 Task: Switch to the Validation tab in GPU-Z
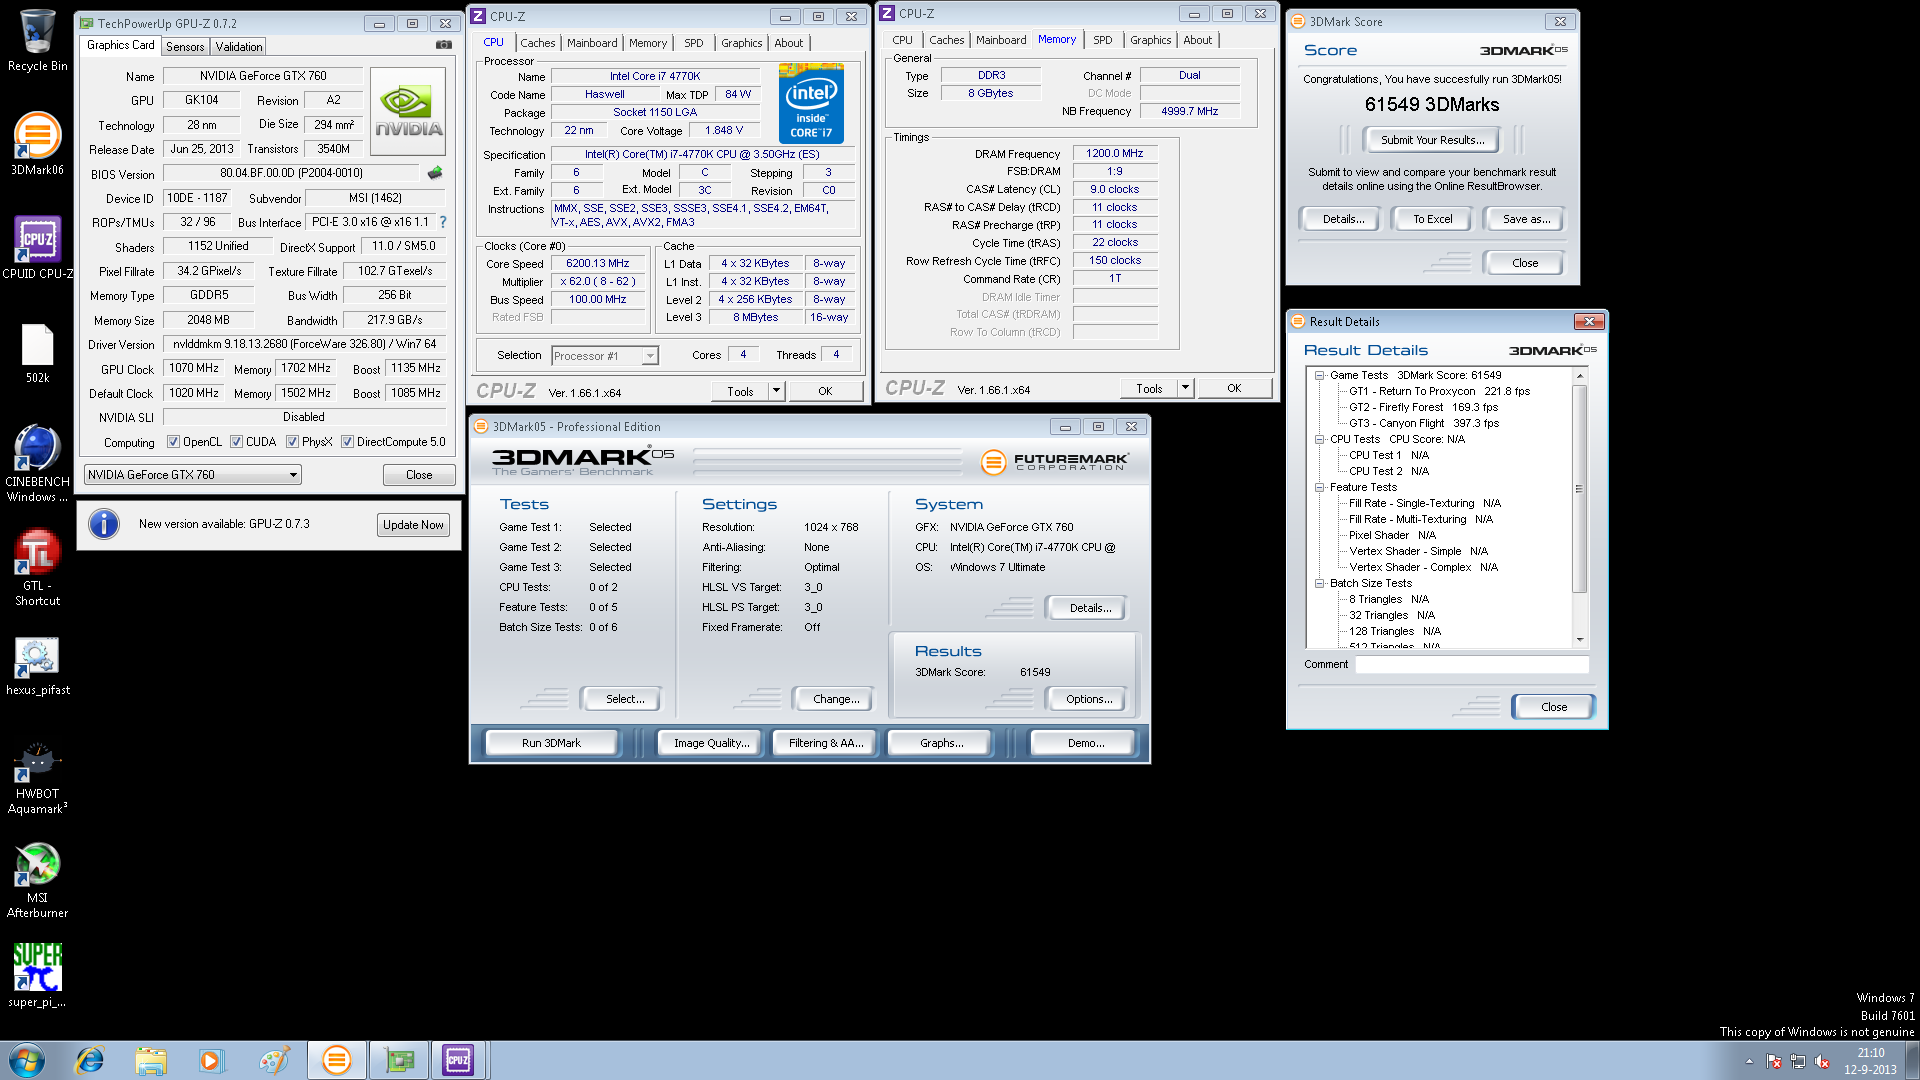tap(239, 47)
